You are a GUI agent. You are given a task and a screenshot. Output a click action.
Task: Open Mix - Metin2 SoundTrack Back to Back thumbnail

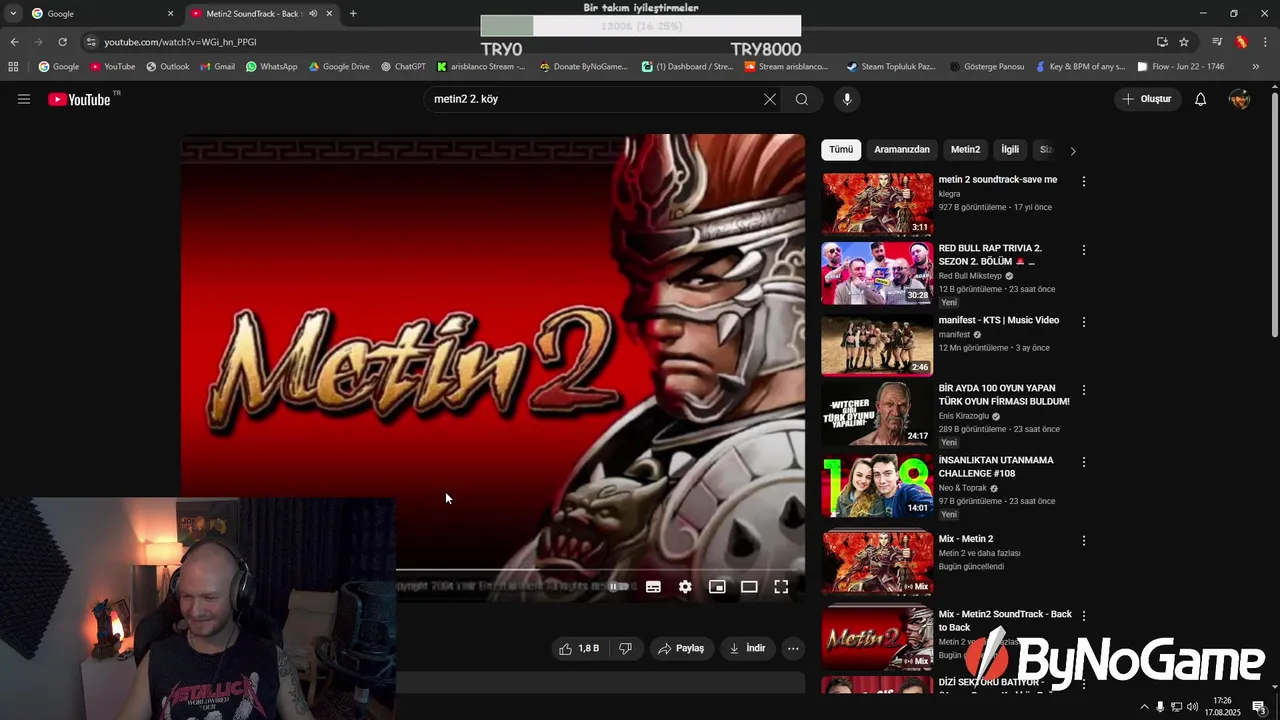click(877, 637)
